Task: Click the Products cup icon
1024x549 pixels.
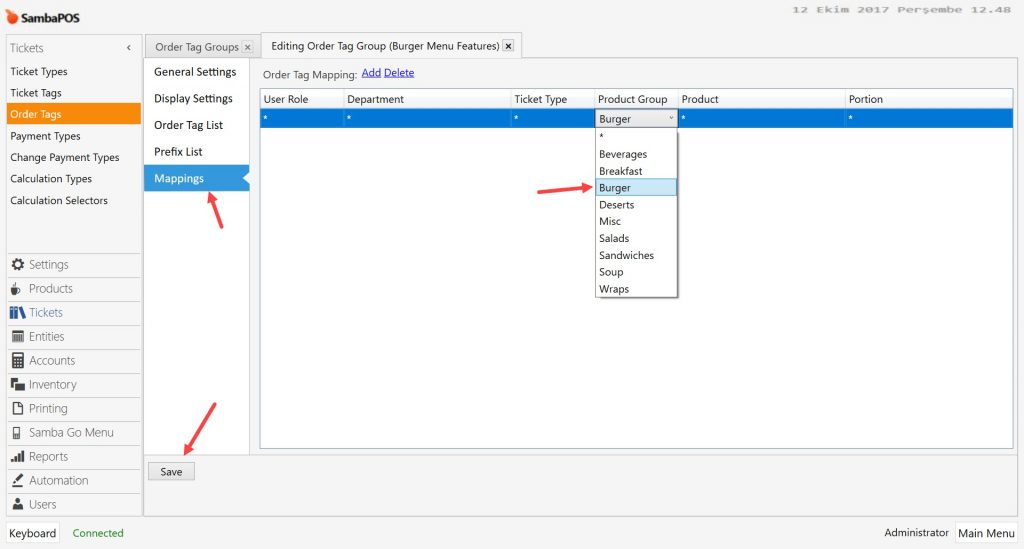Action: [x=16, y=289]
